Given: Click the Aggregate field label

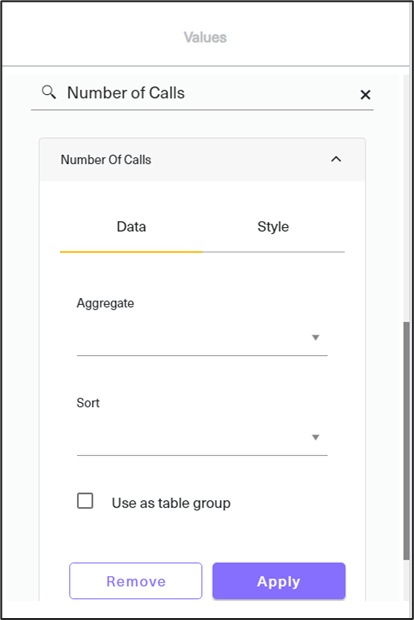Looking at the screenshot, I should 105,304.
